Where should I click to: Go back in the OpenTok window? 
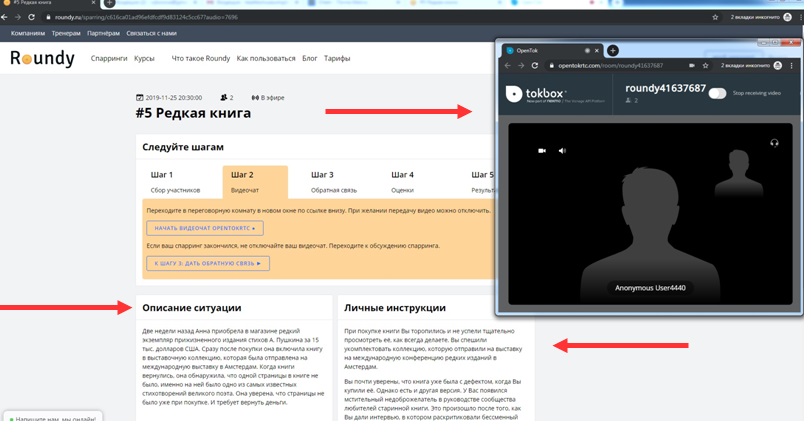[x=508, y=66]
